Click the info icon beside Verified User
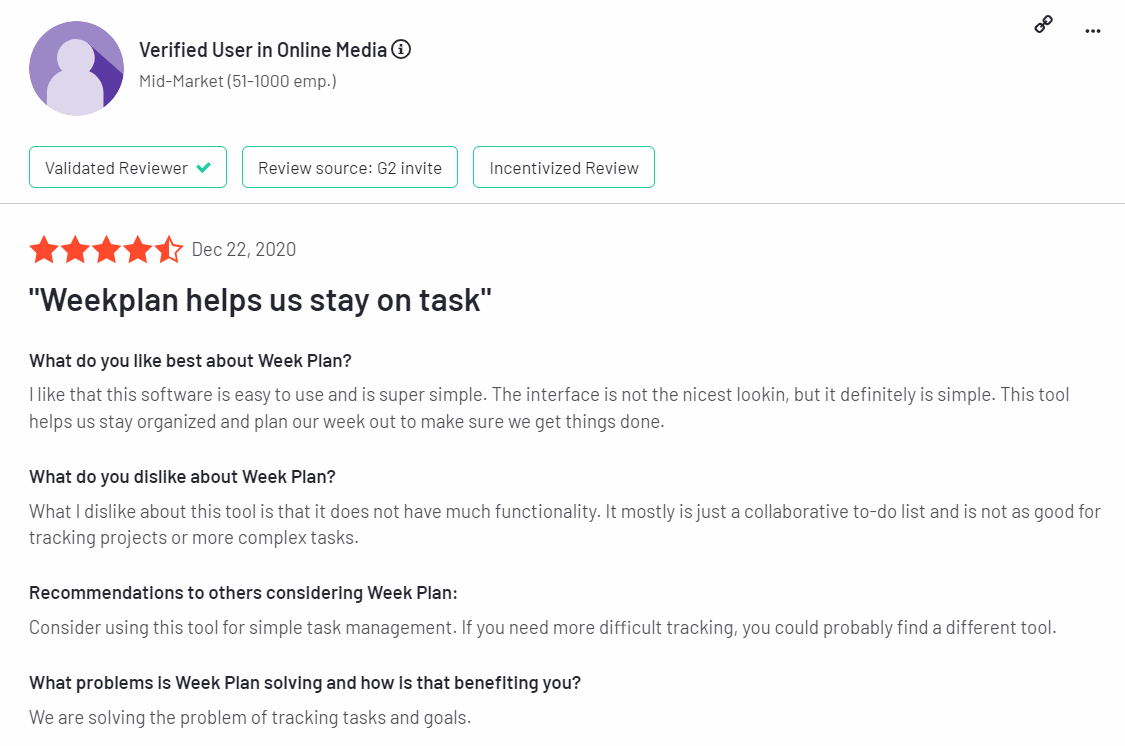 tap(401, 49)
